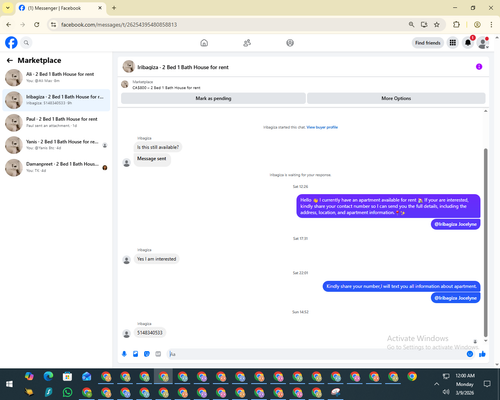Screen dimensions: 500x400
Task: Open the notifications bell
Action: coord(468,43)
